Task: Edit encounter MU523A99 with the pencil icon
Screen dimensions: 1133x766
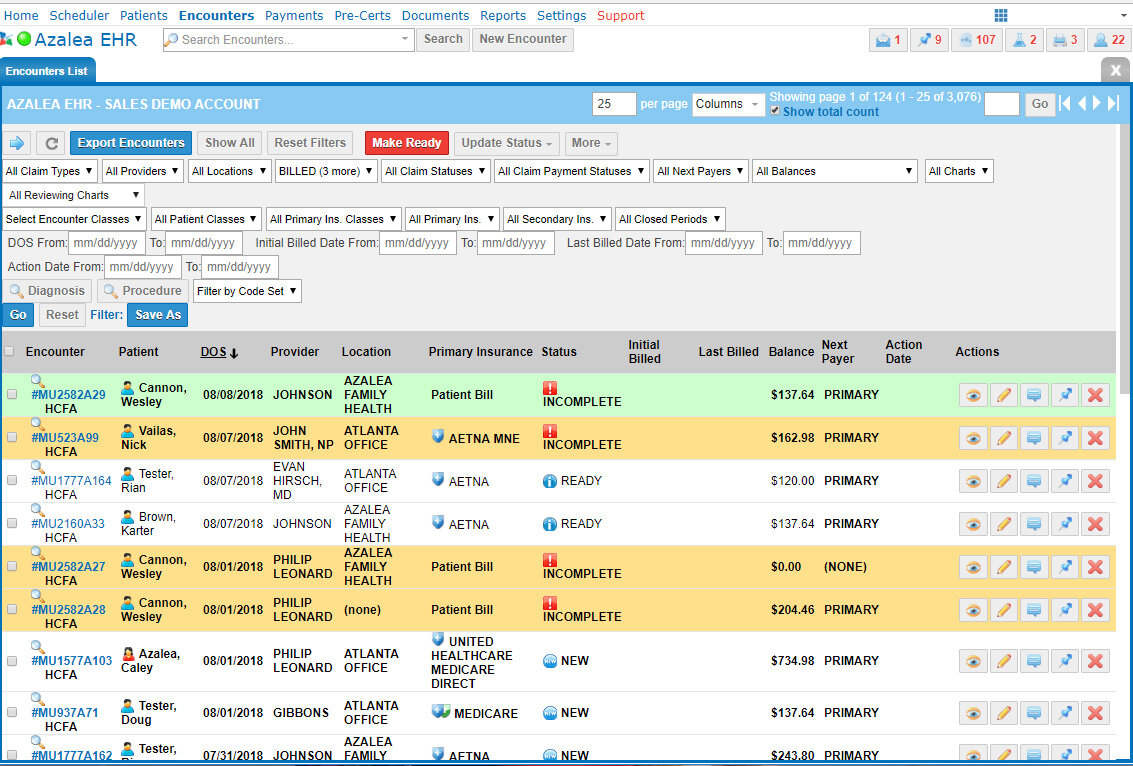Action: click(x=1003, y=438)
